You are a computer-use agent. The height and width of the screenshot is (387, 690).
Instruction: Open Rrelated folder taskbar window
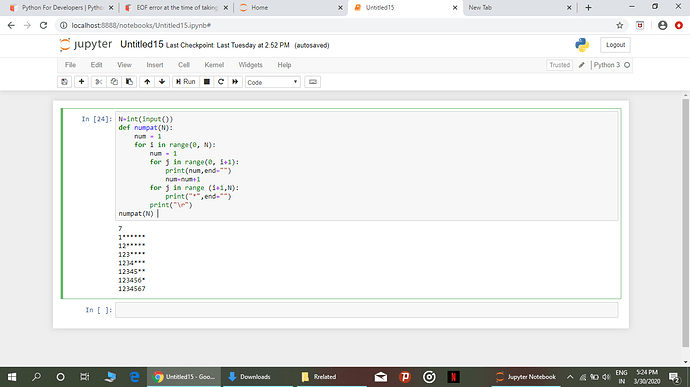(x=332, y=377)
